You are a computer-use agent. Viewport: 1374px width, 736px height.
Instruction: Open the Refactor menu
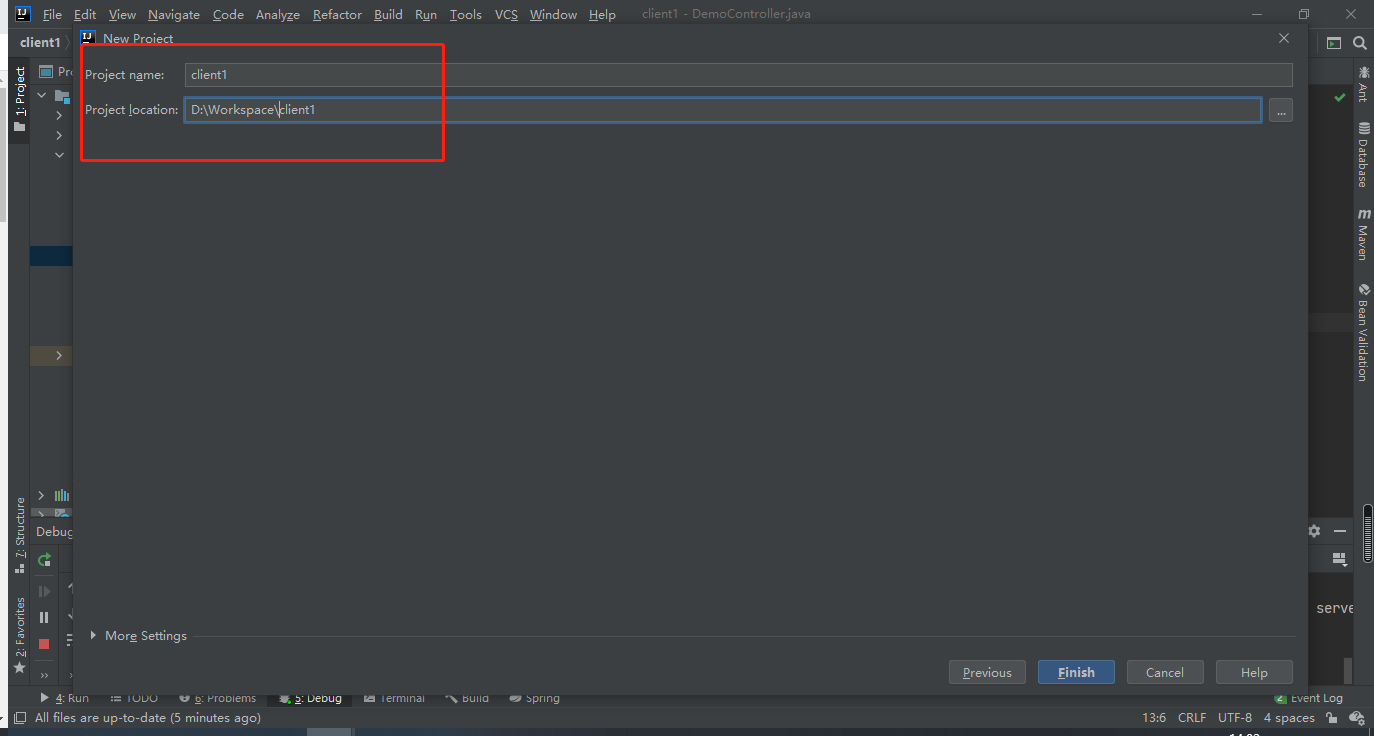(x=337, y=14)
